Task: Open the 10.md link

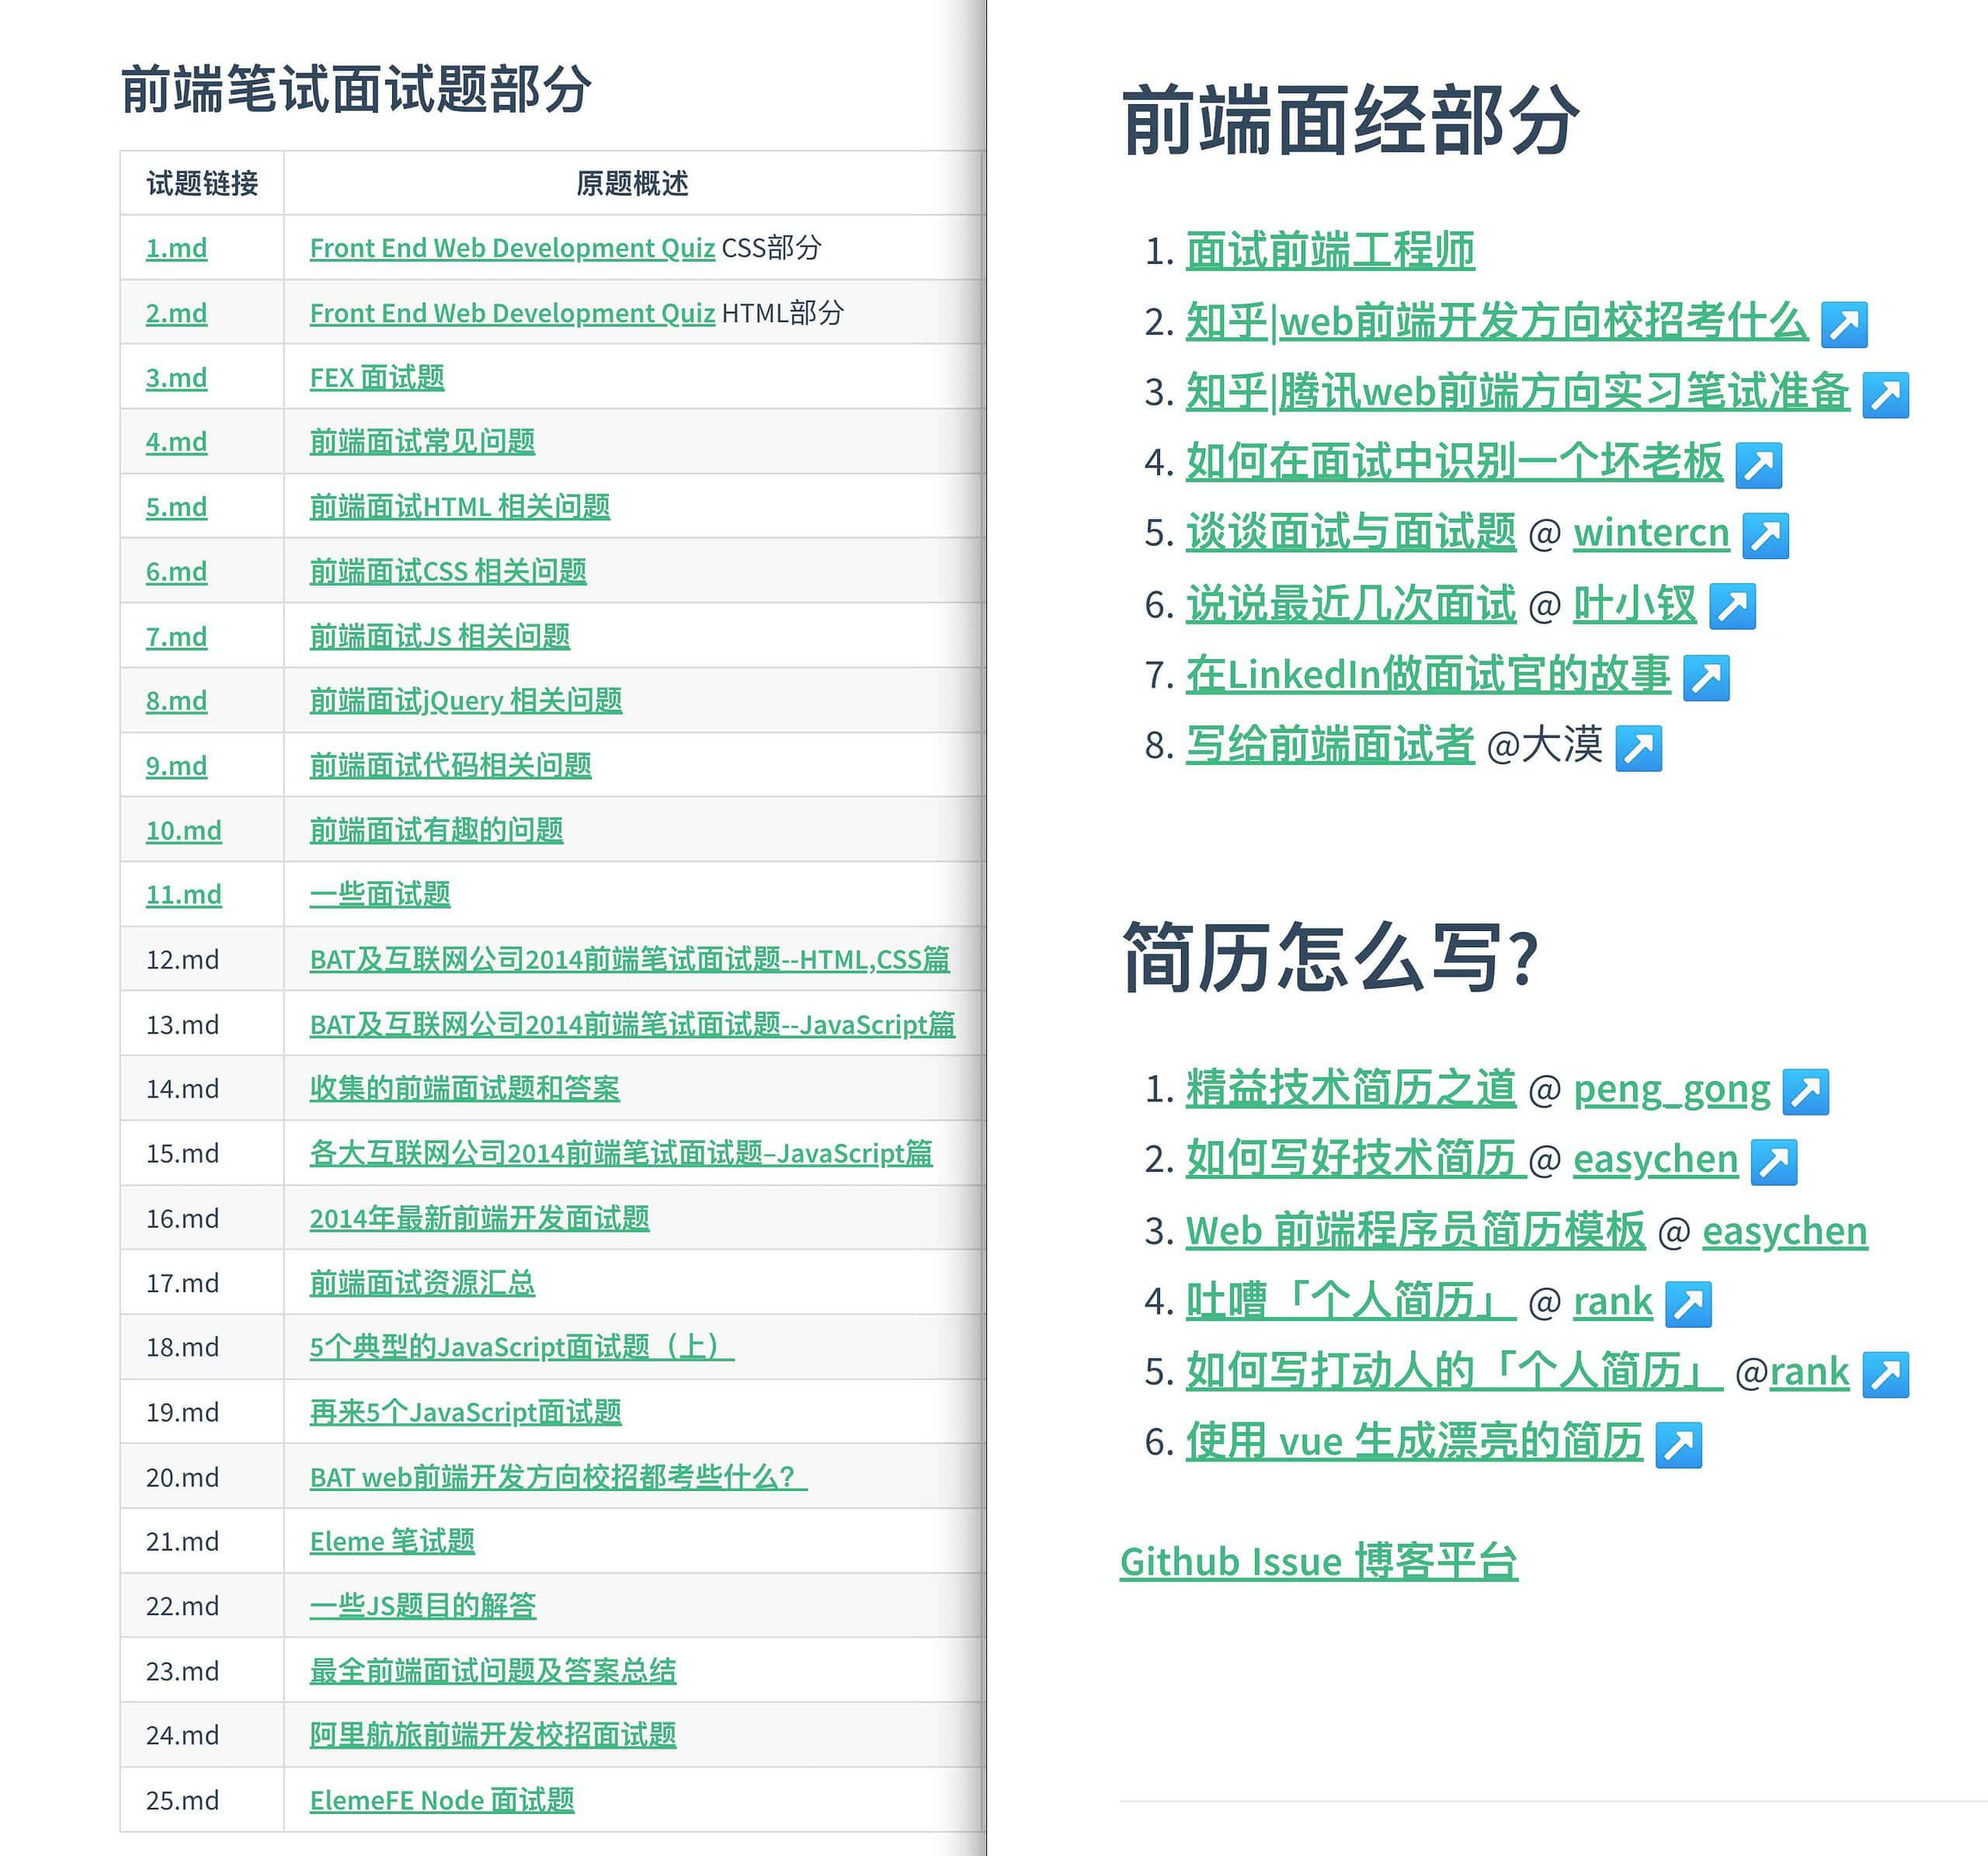Action: 184,830
